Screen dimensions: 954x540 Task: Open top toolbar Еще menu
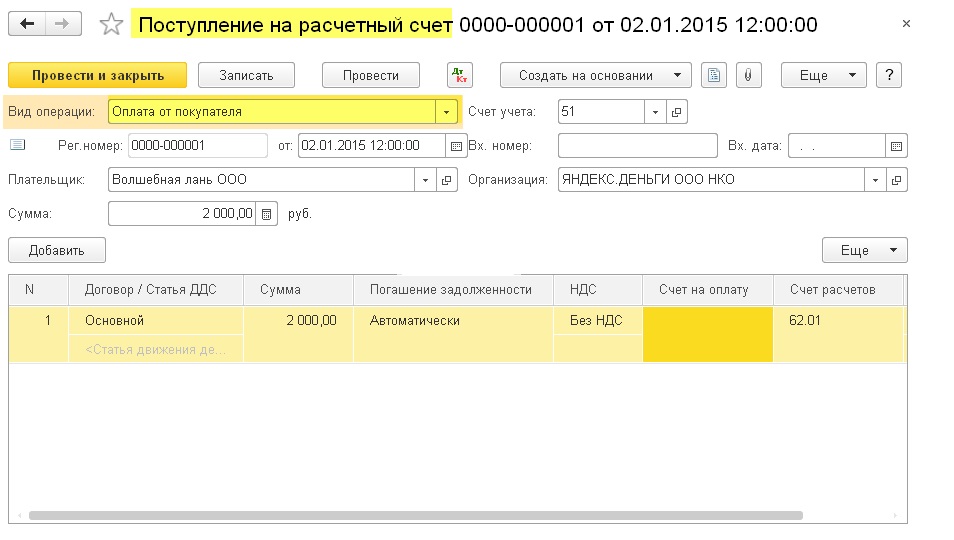pyautogui.click(x=824, y=75)
